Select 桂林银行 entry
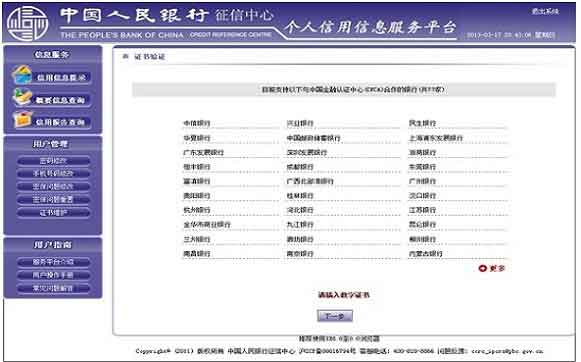The image size is (581, 362). 300,196
